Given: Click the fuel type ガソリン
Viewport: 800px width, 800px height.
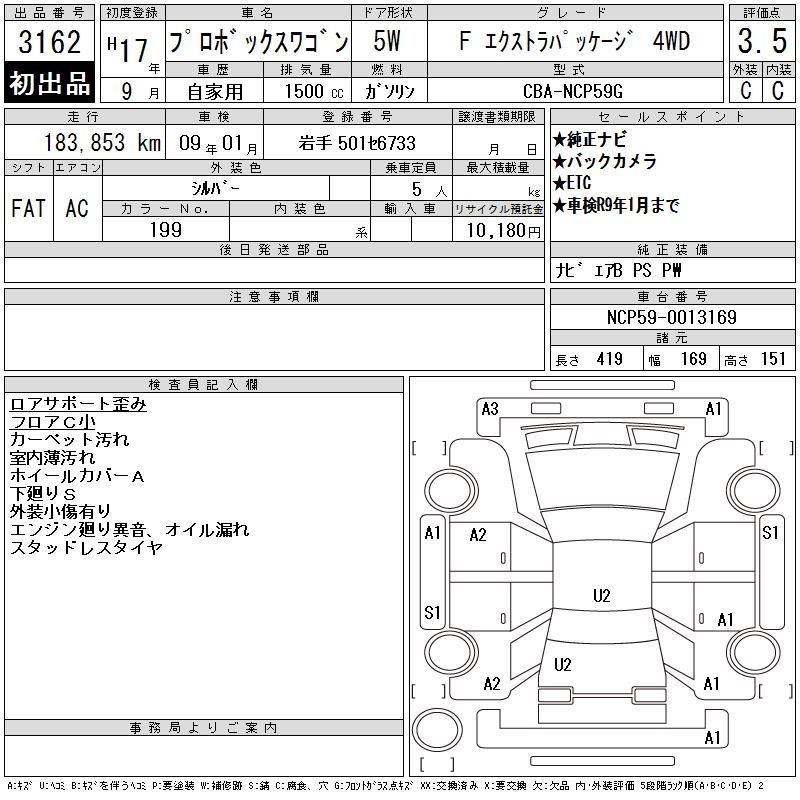Looking at the screenshot, I should 389,91.
